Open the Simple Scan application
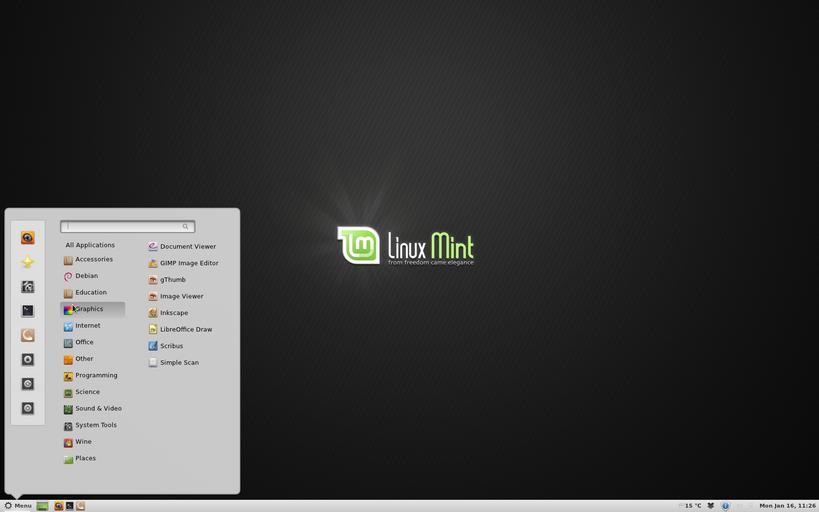The image size is (819, 512). (x=178, y=363)
